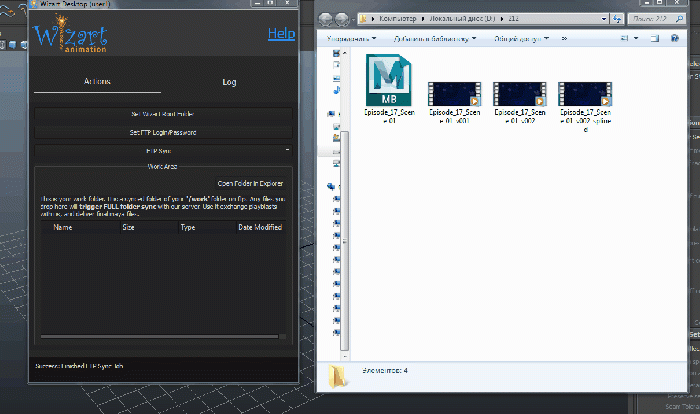Click Set Wizart Root Folder button
Viewport: 700px width, 414px height.
pyautogui.click(x=163, y=114)
